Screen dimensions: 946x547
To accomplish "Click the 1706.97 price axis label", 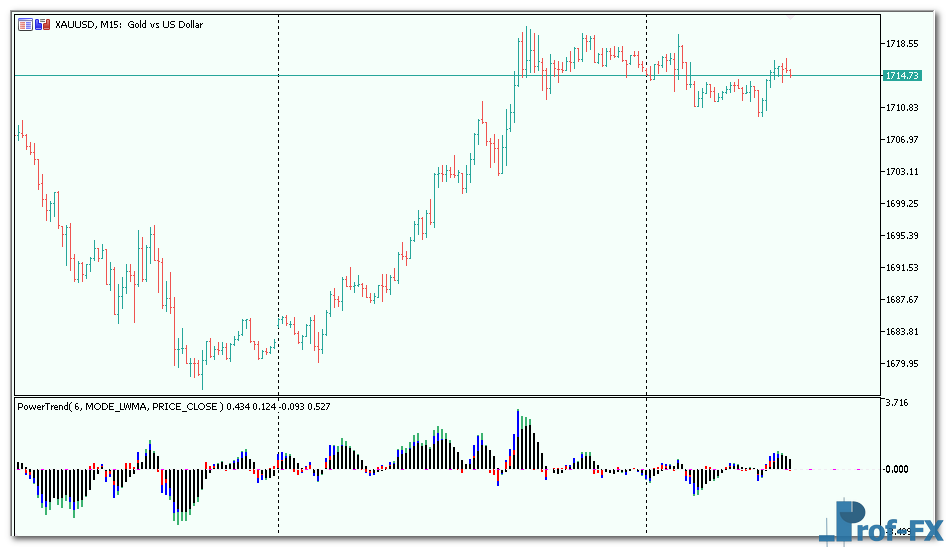I will (x=901, y=140).
